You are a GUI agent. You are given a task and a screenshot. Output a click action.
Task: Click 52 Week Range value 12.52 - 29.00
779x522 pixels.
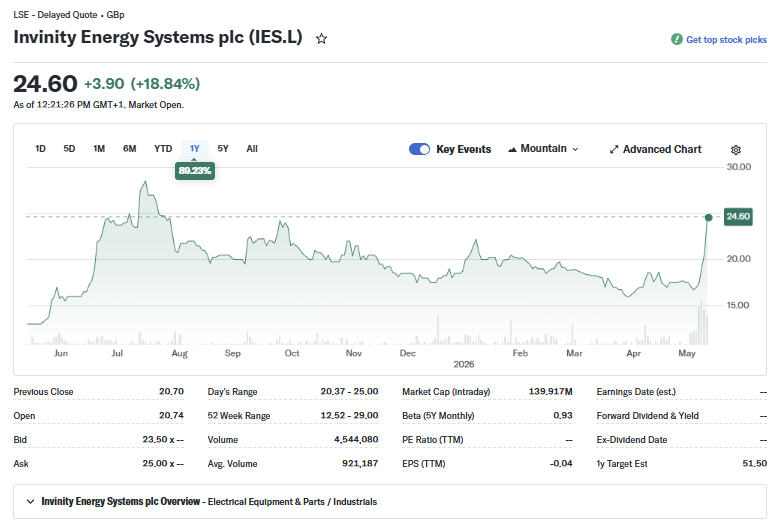(x=349, y=415)
